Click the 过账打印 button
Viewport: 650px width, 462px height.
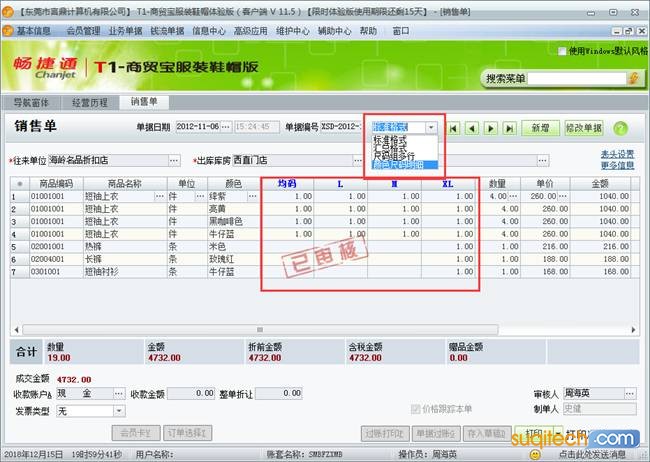(385, 433)
